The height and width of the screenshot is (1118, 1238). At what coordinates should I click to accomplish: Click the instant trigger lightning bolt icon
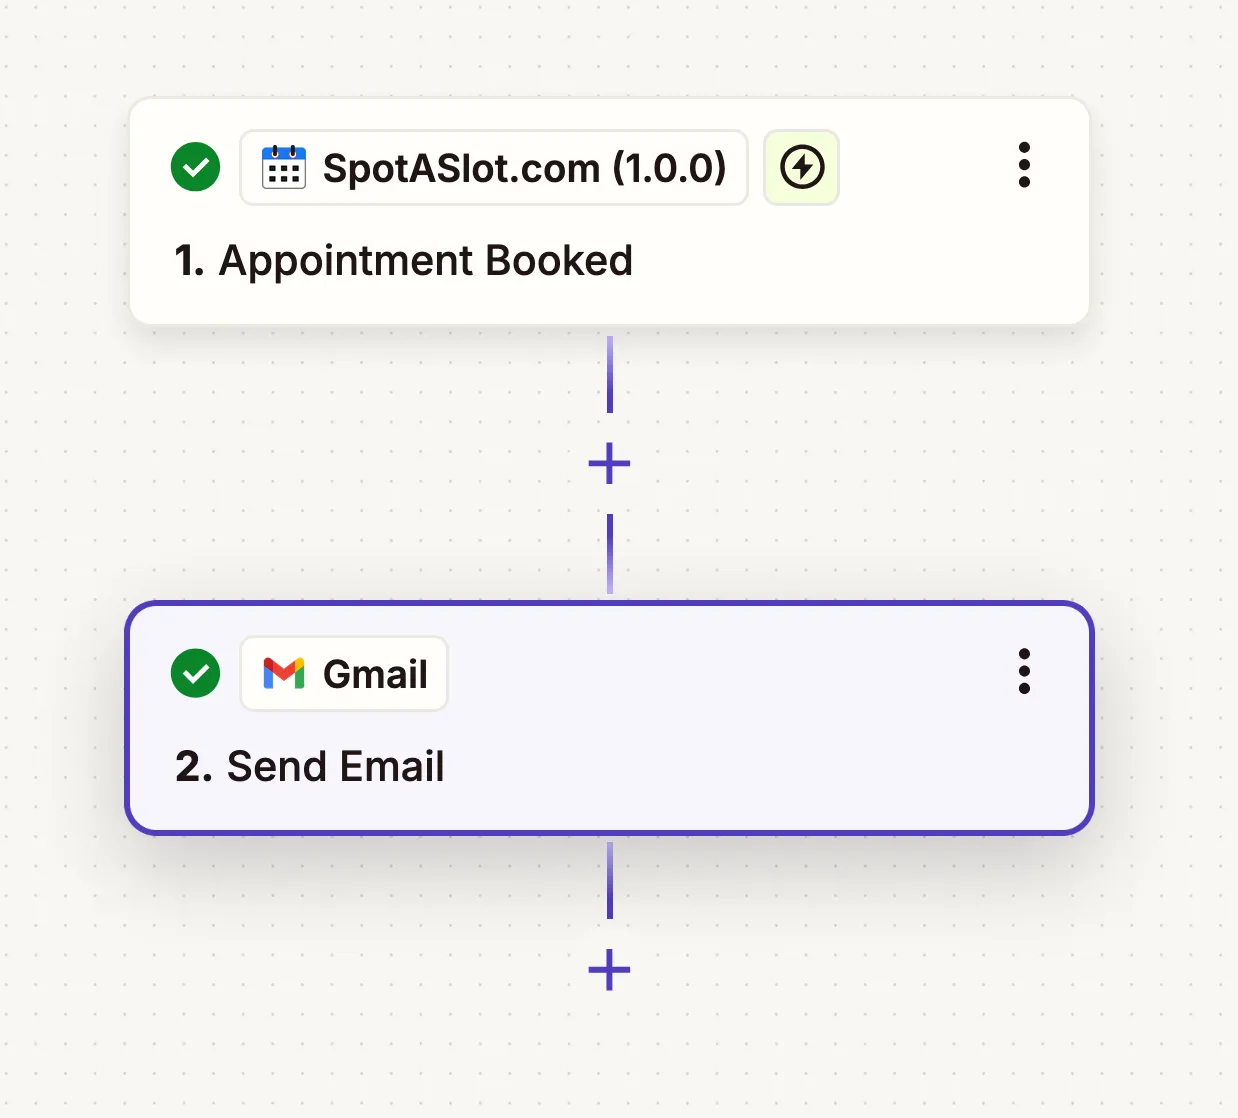tap(801, 167)
